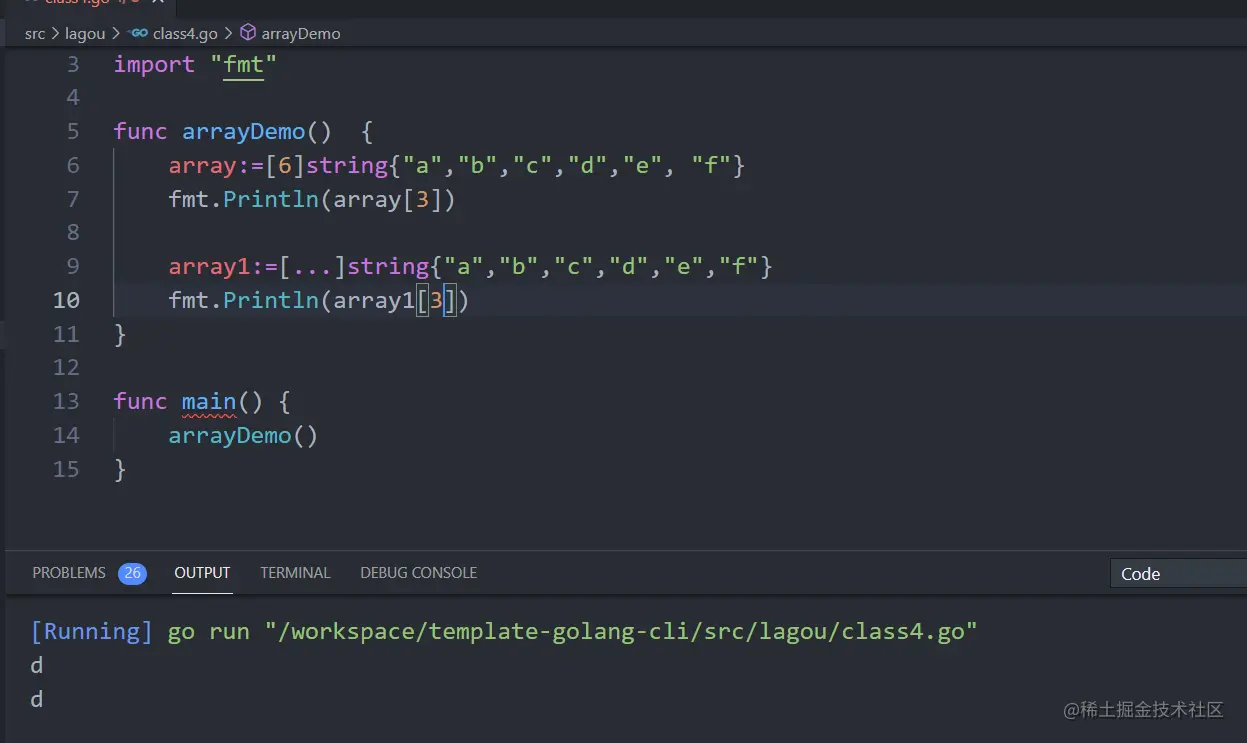Switch to the OUTPUT panel tab

(x=202, y=573)
